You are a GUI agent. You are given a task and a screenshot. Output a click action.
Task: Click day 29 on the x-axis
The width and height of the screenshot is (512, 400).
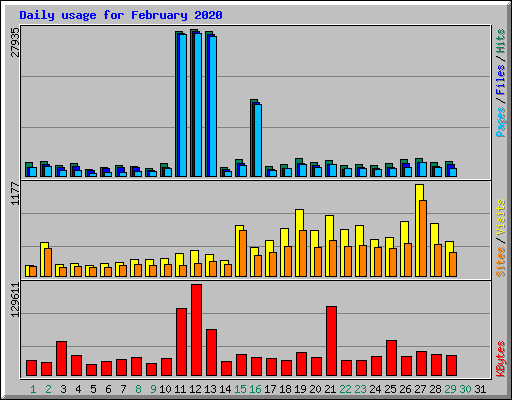(x=450, y=389)
